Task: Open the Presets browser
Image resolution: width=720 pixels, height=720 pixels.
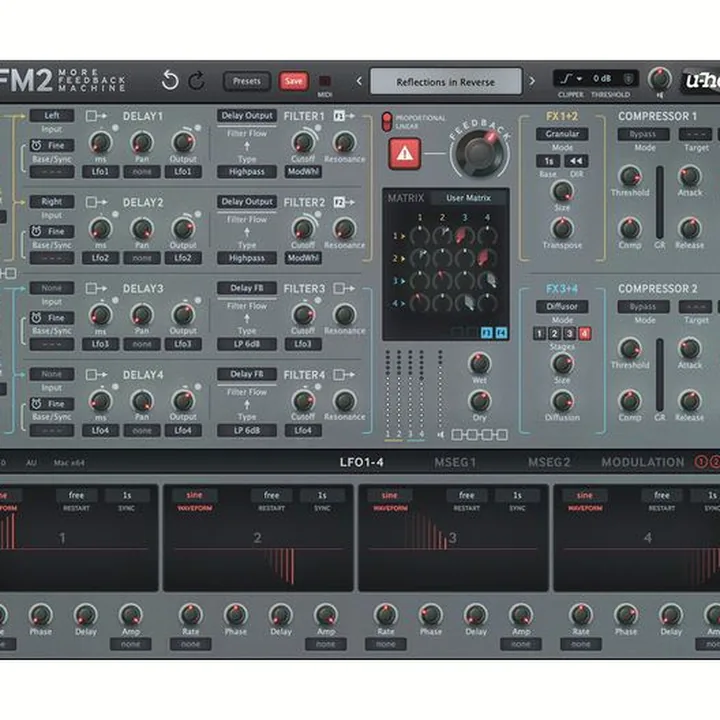Action: 247,81
